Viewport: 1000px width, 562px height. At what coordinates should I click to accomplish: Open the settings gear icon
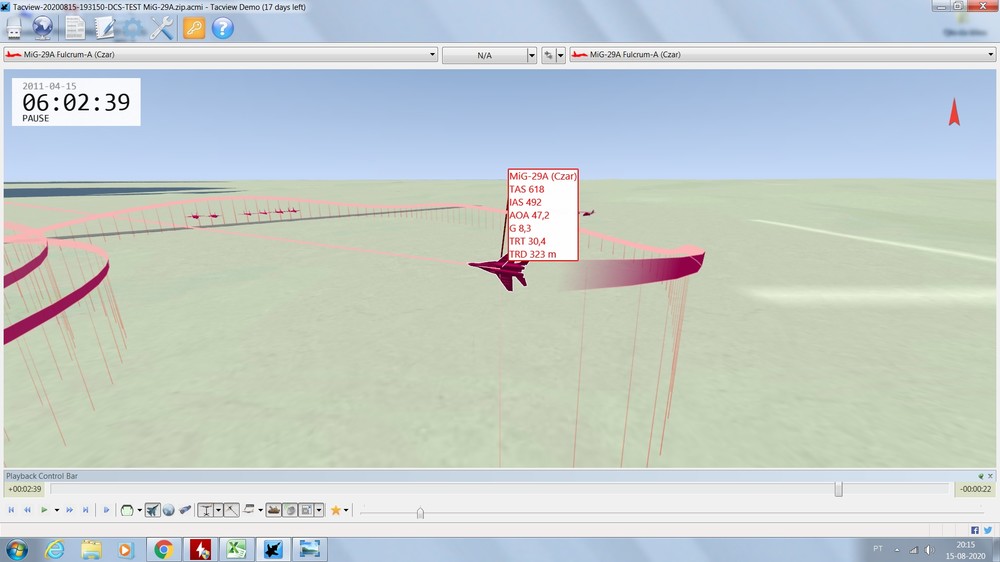133,28
